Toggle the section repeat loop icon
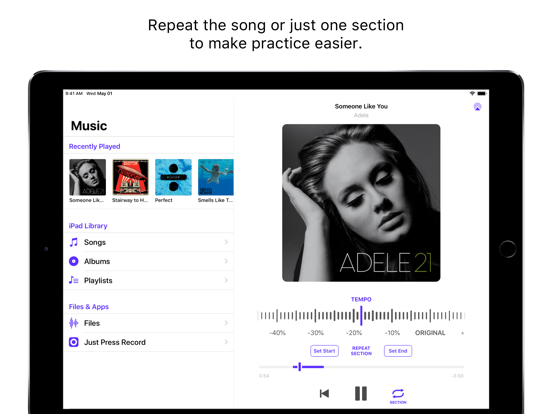552x414 pixels. [x=398, y=393]
